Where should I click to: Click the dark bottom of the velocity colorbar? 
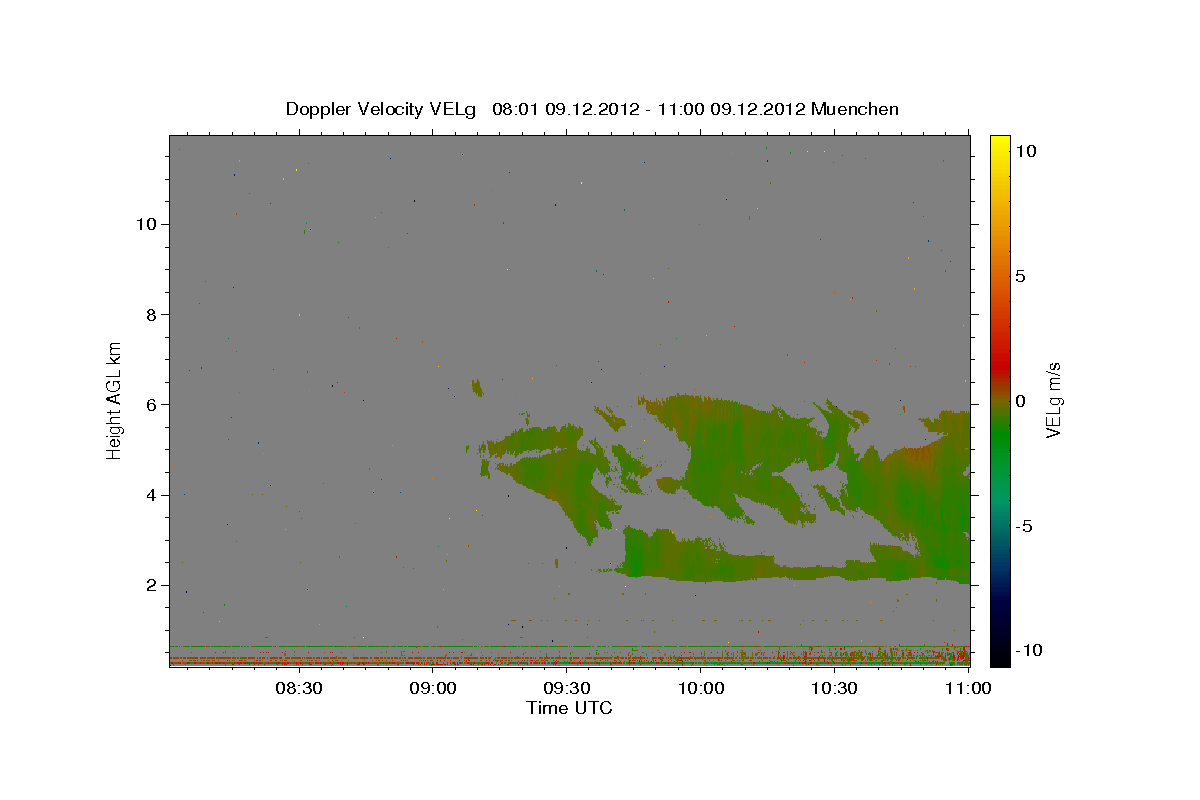coord(999,650)
